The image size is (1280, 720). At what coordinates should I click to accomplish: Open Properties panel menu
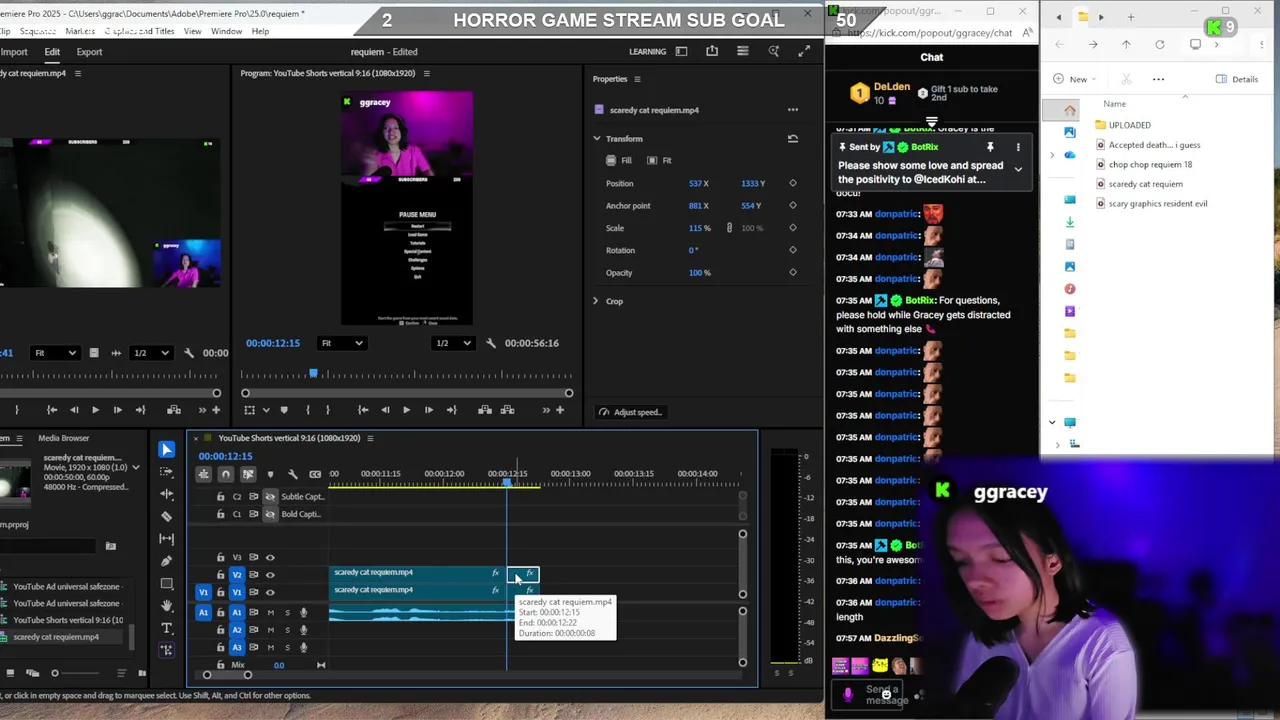(637, 79)
